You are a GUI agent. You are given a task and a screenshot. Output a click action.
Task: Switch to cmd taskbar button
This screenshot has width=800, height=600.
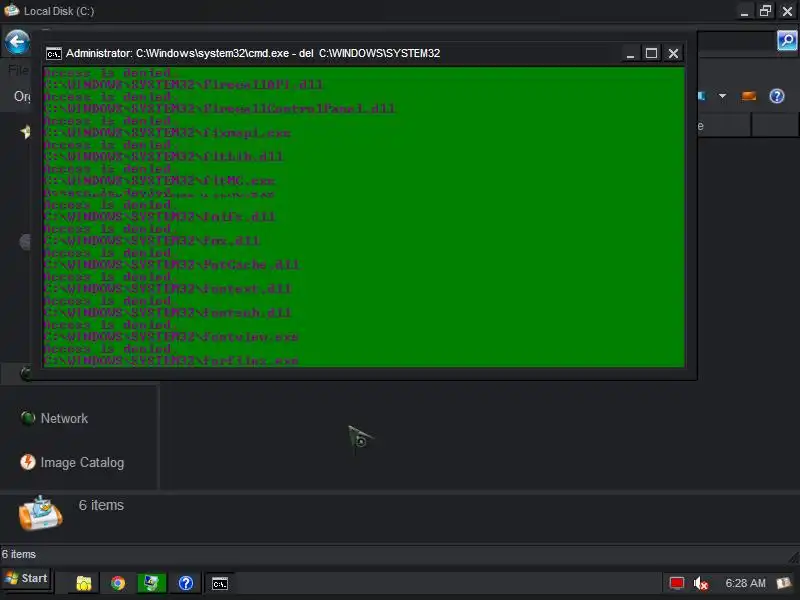pos(220,583)
